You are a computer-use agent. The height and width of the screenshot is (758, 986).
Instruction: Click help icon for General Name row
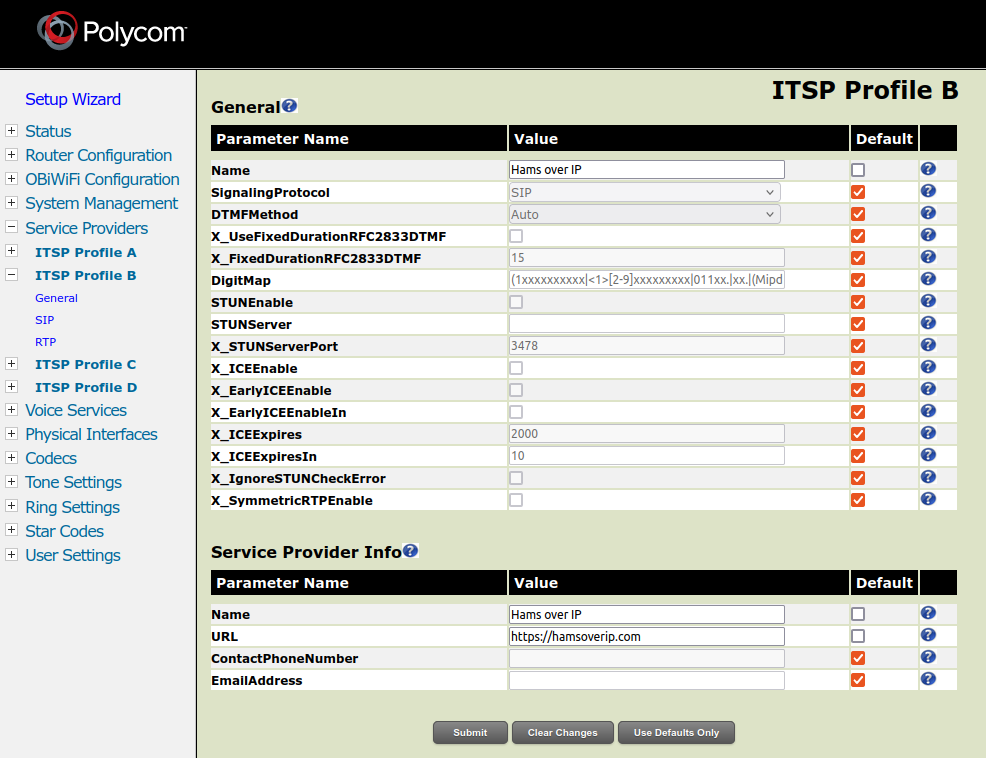coord(928,169)
